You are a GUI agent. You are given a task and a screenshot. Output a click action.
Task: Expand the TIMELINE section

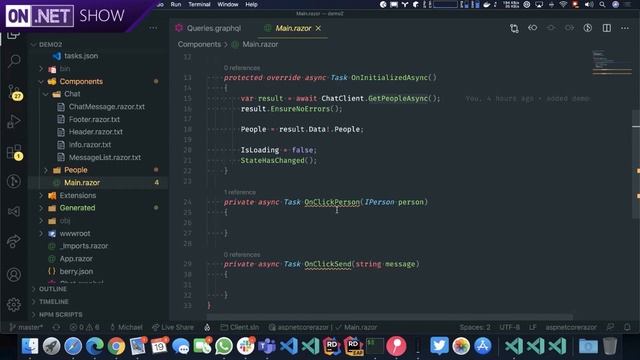[x=53, y=302]
